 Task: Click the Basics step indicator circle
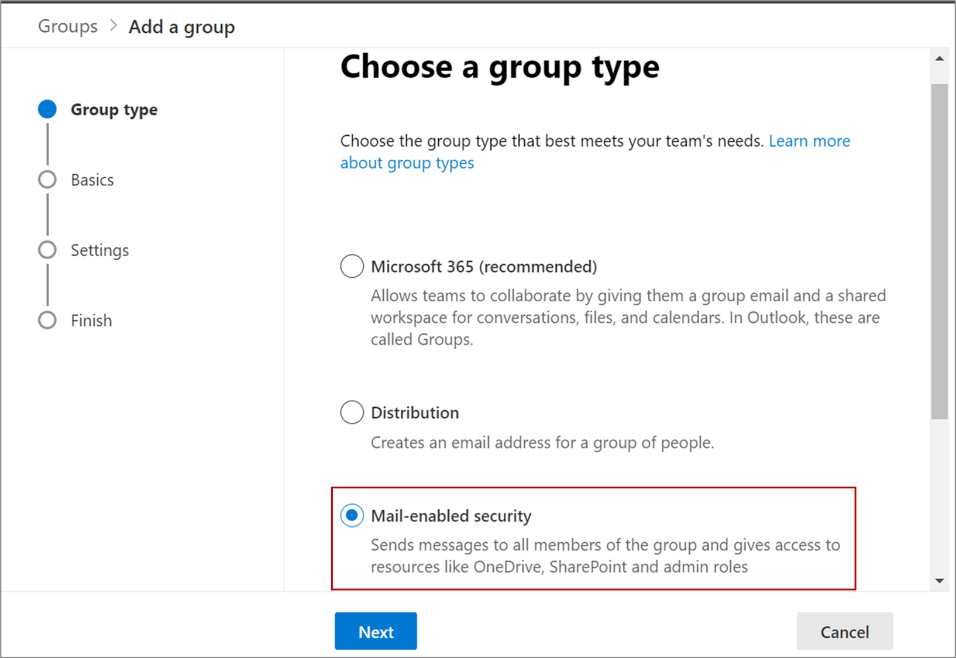coord(46,179)
